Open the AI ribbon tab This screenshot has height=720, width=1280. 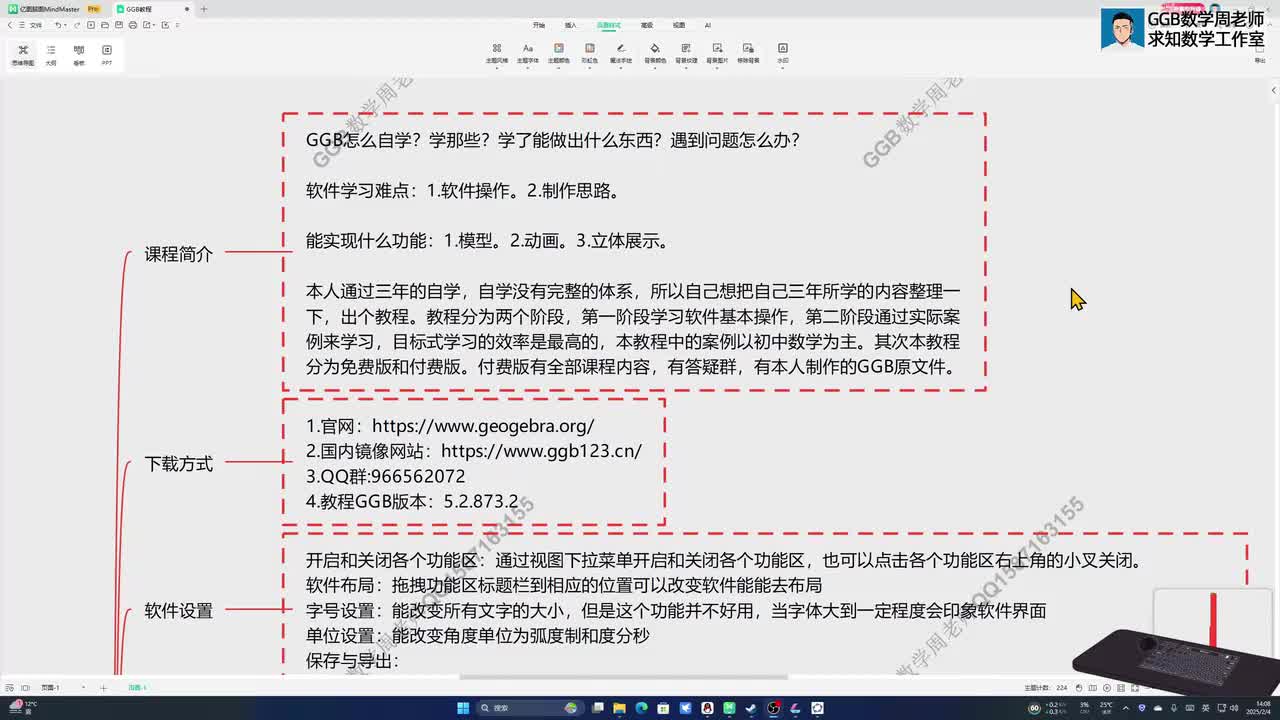tap(708, 25)
